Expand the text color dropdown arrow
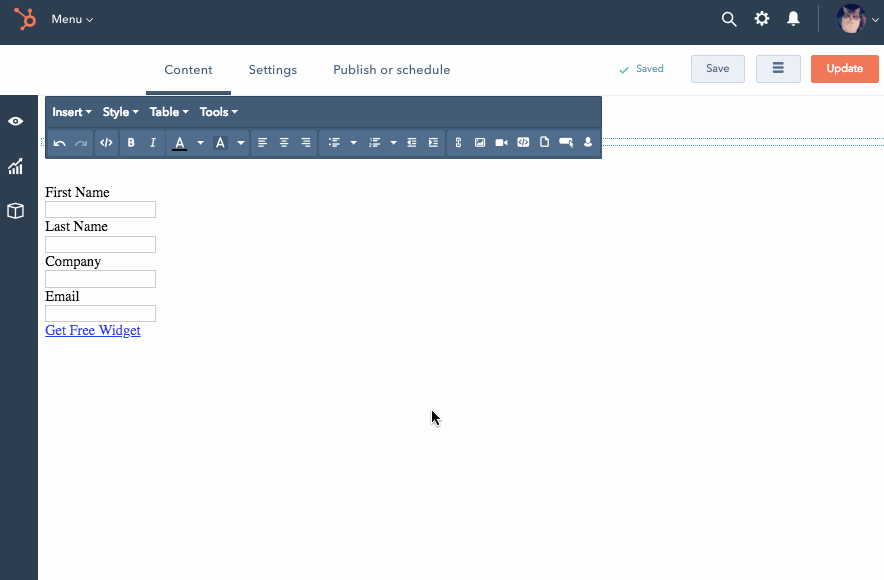The width and height of the screenshot is (884, 580). click(200, 143)
